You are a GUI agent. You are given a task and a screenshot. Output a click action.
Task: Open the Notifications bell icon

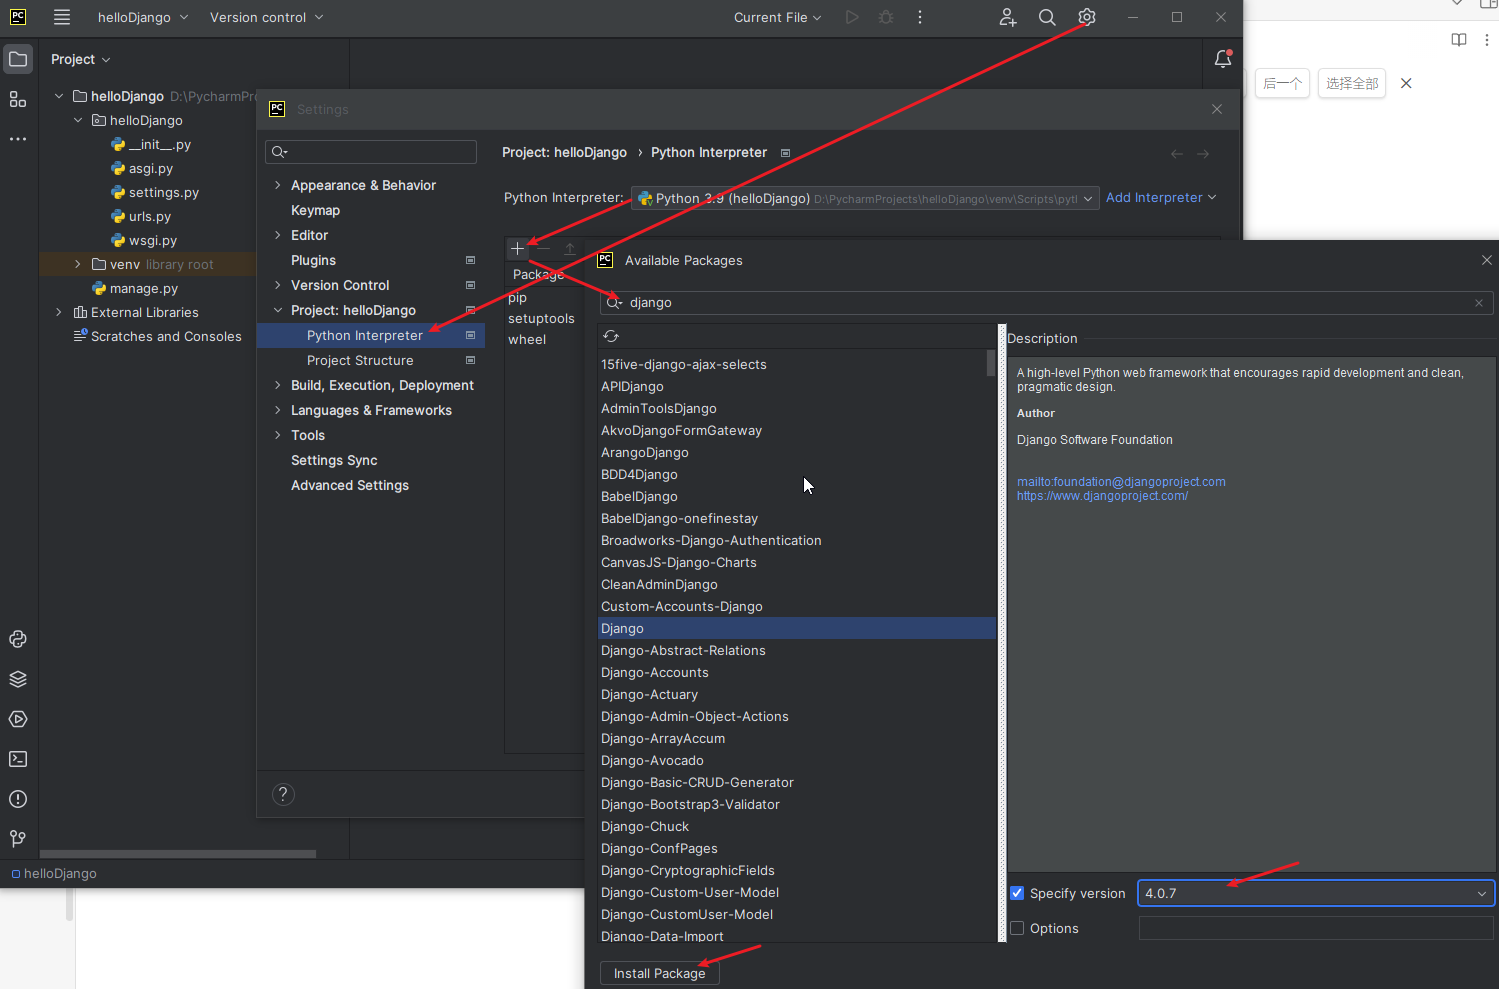1222,60
